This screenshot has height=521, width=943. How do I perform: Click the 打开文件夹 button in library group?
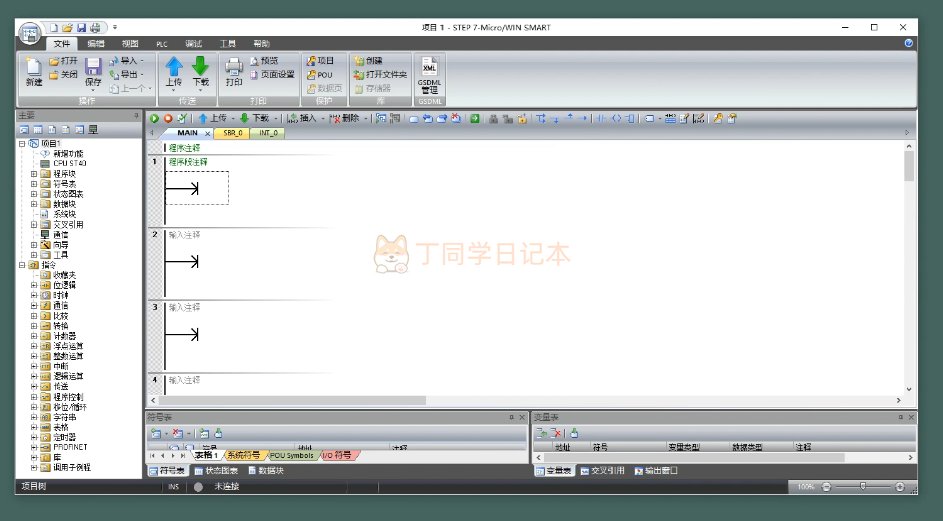click(380, 74)
